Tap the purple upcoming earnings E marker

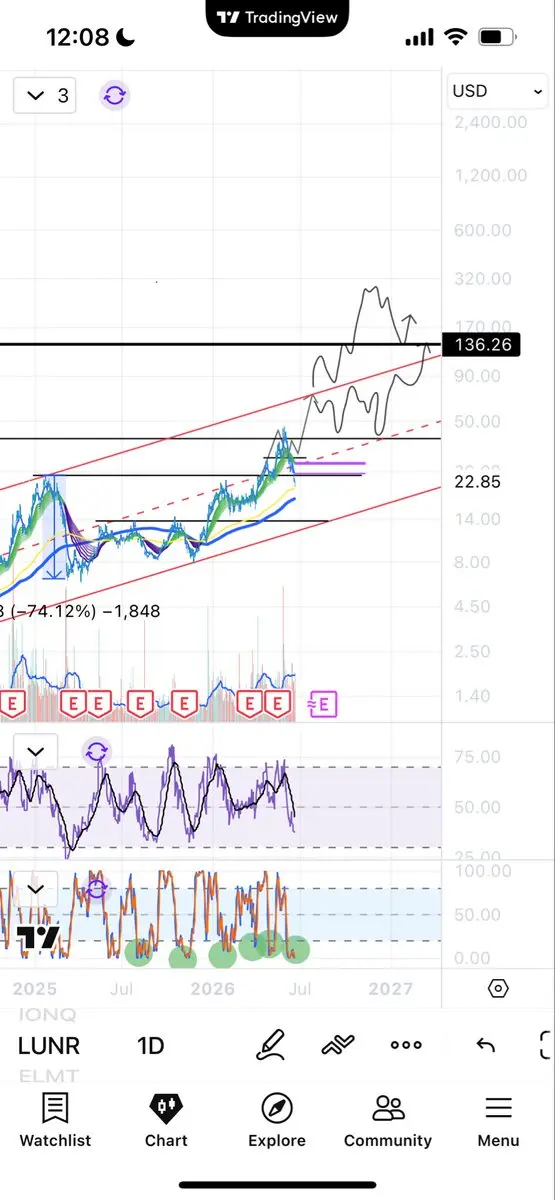tap(323, 704)
